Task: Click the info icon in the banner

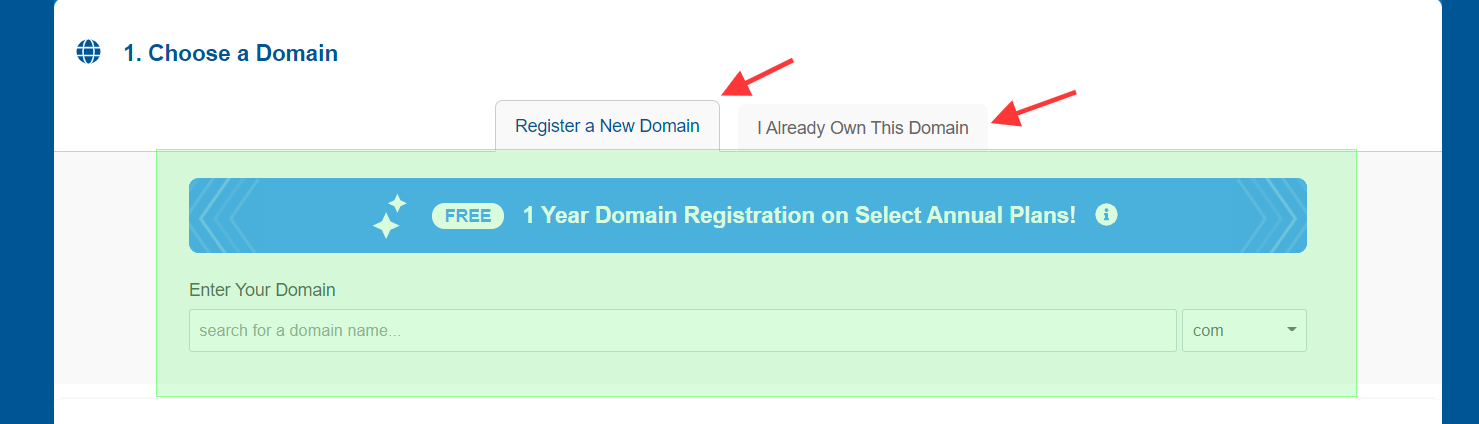Action: pyautogui.click(x=1106, y=214)
